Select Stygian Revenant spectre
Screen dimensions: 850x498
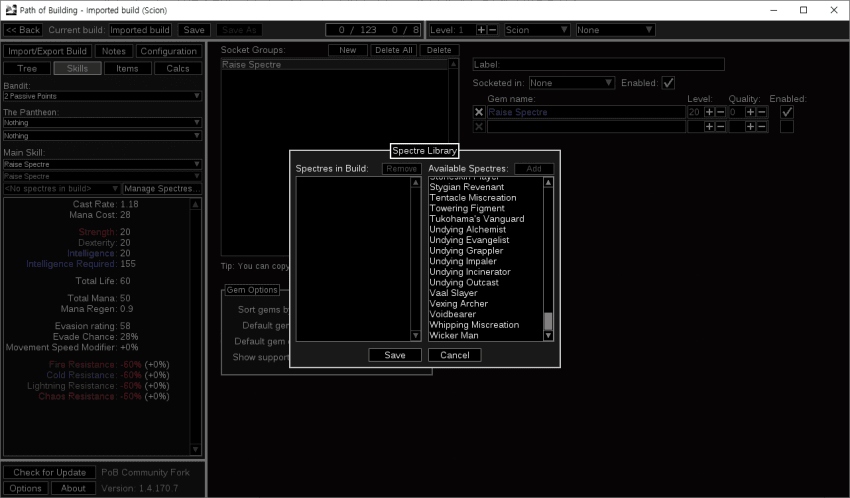pyautogui.click(x=467, y=187)
